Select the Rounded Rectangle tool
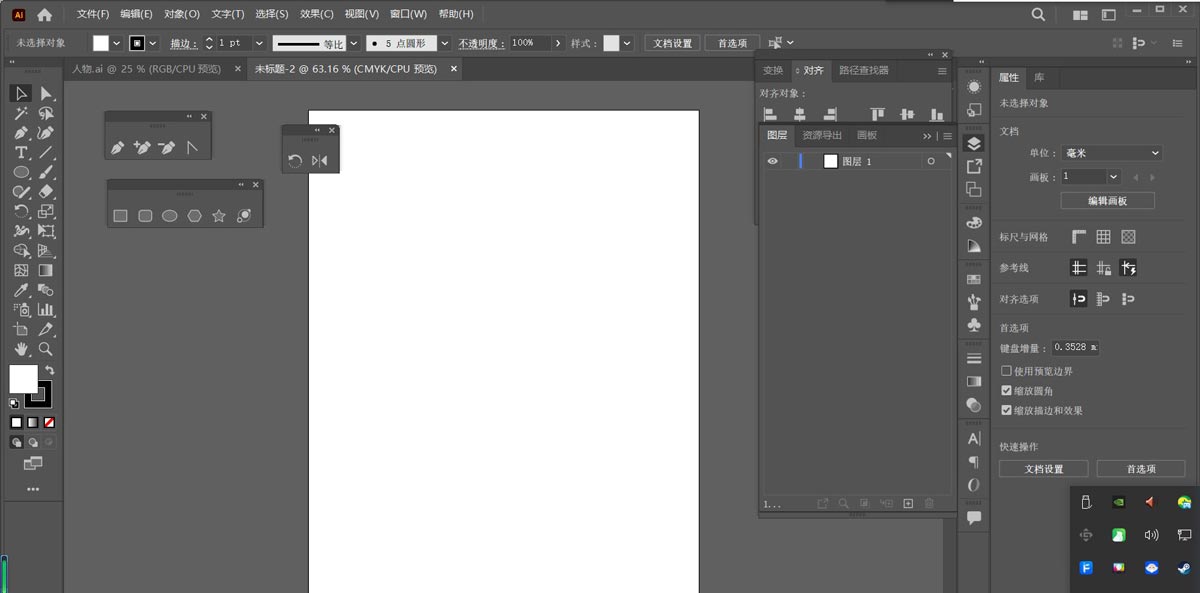The width and height of the screenshot is (1200, 593). (x=145, y=214)
